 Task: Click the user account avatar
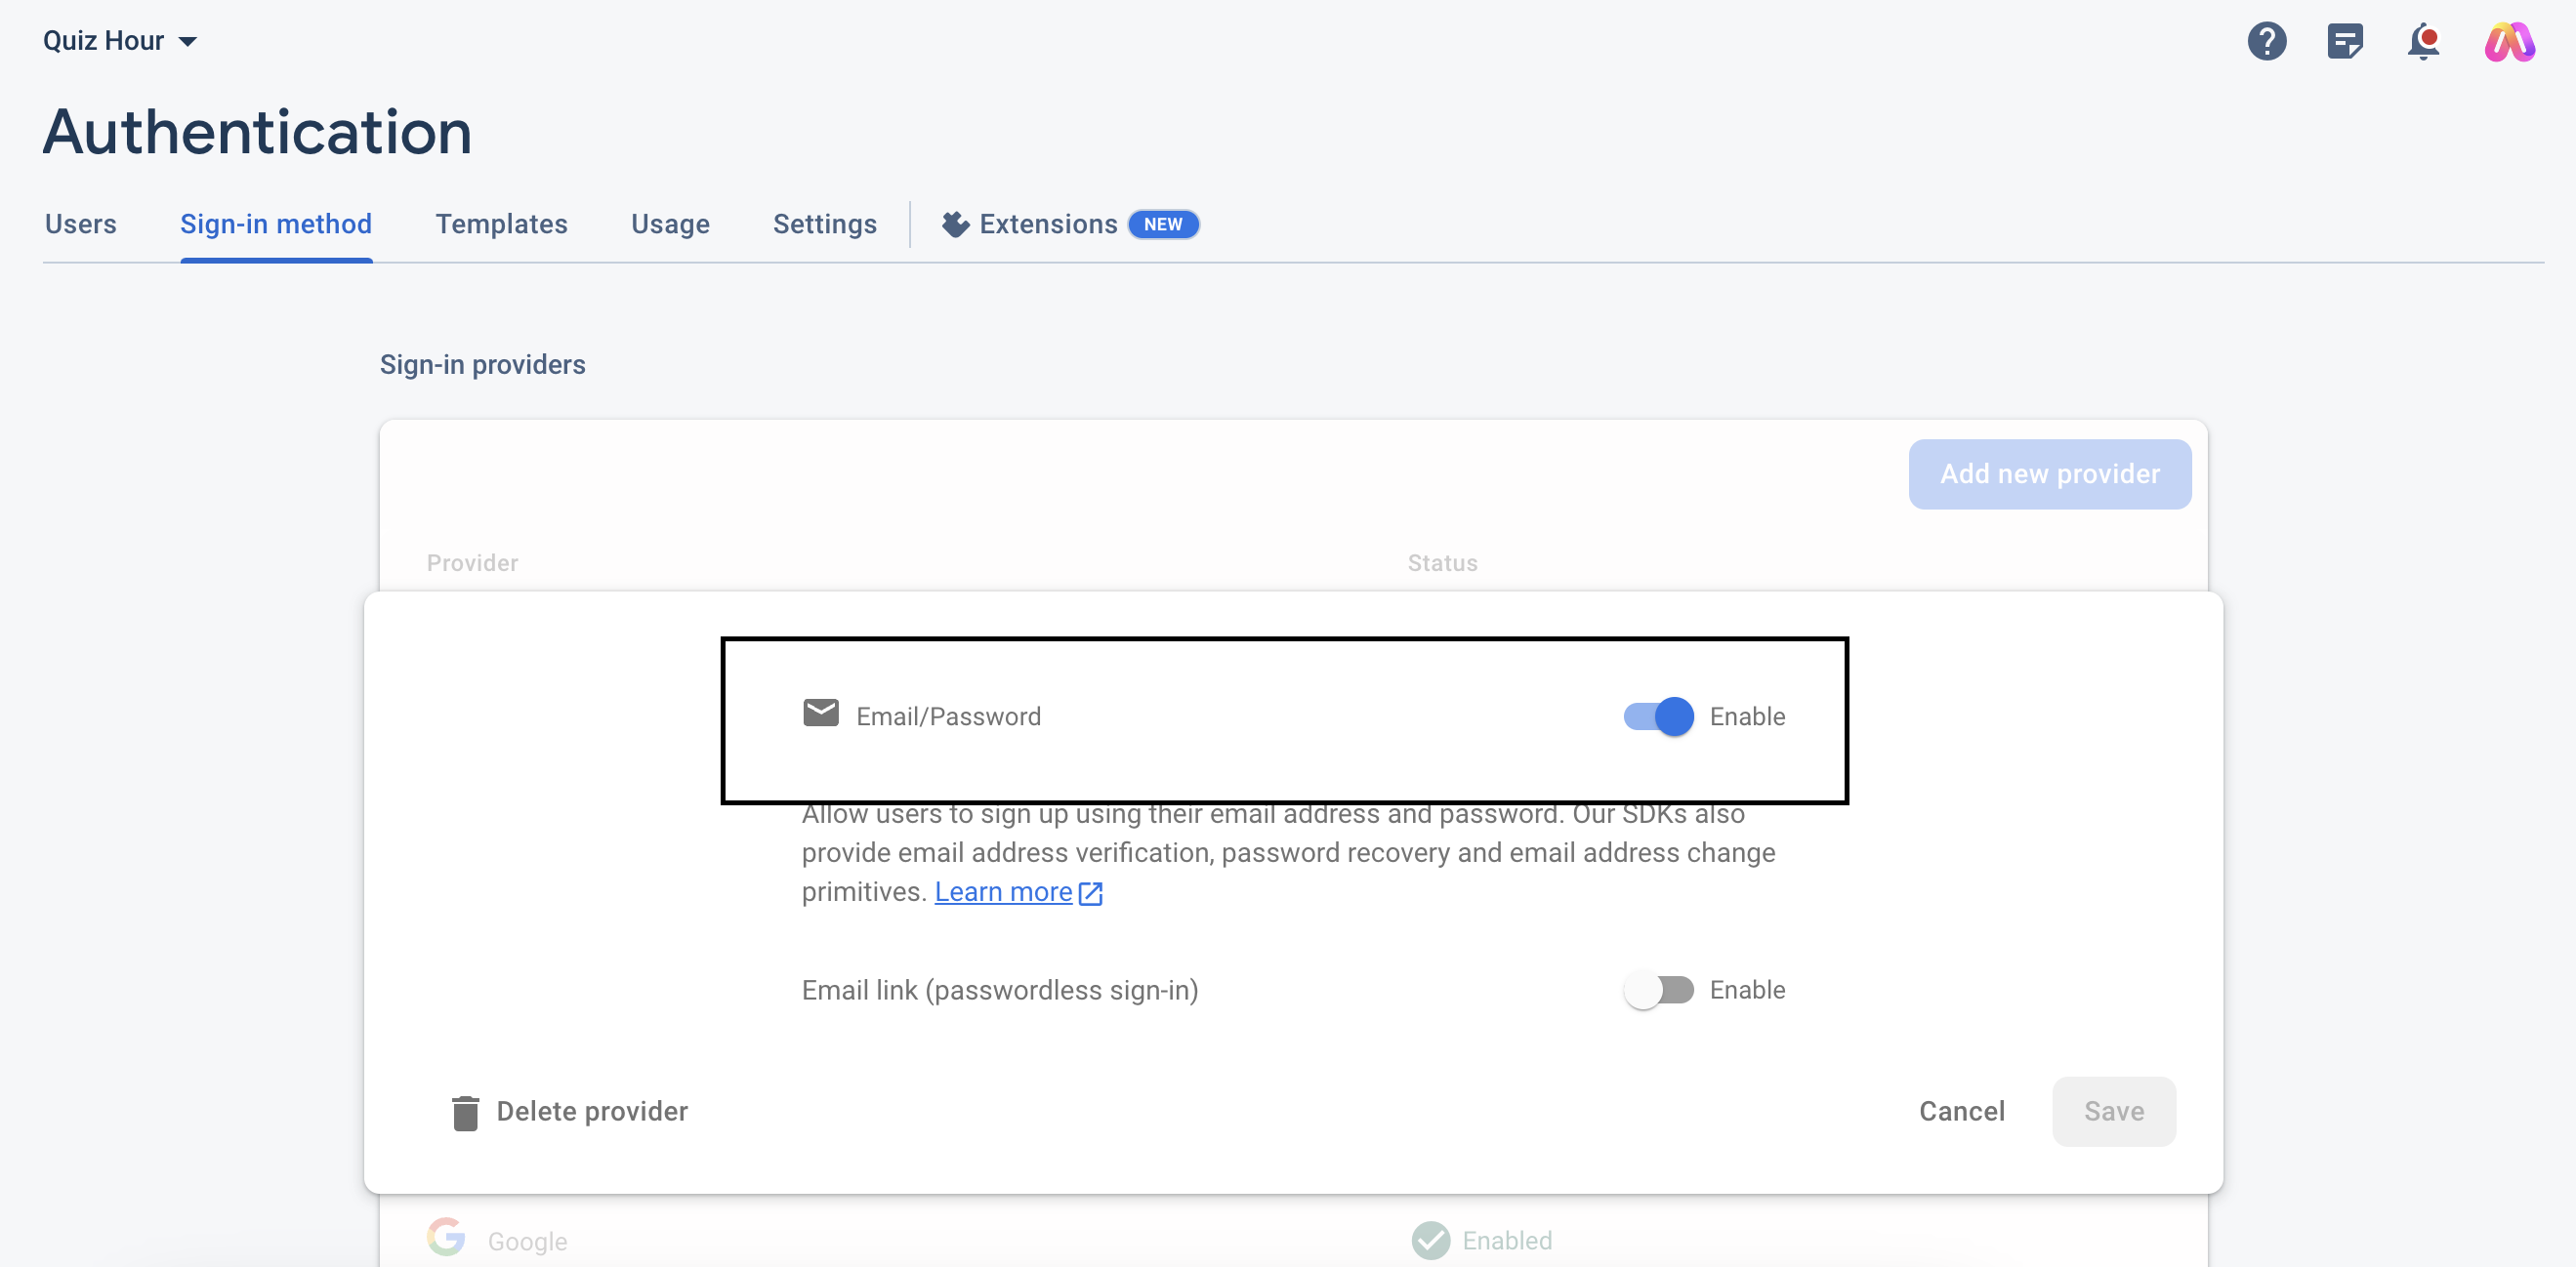(2509, 41)
